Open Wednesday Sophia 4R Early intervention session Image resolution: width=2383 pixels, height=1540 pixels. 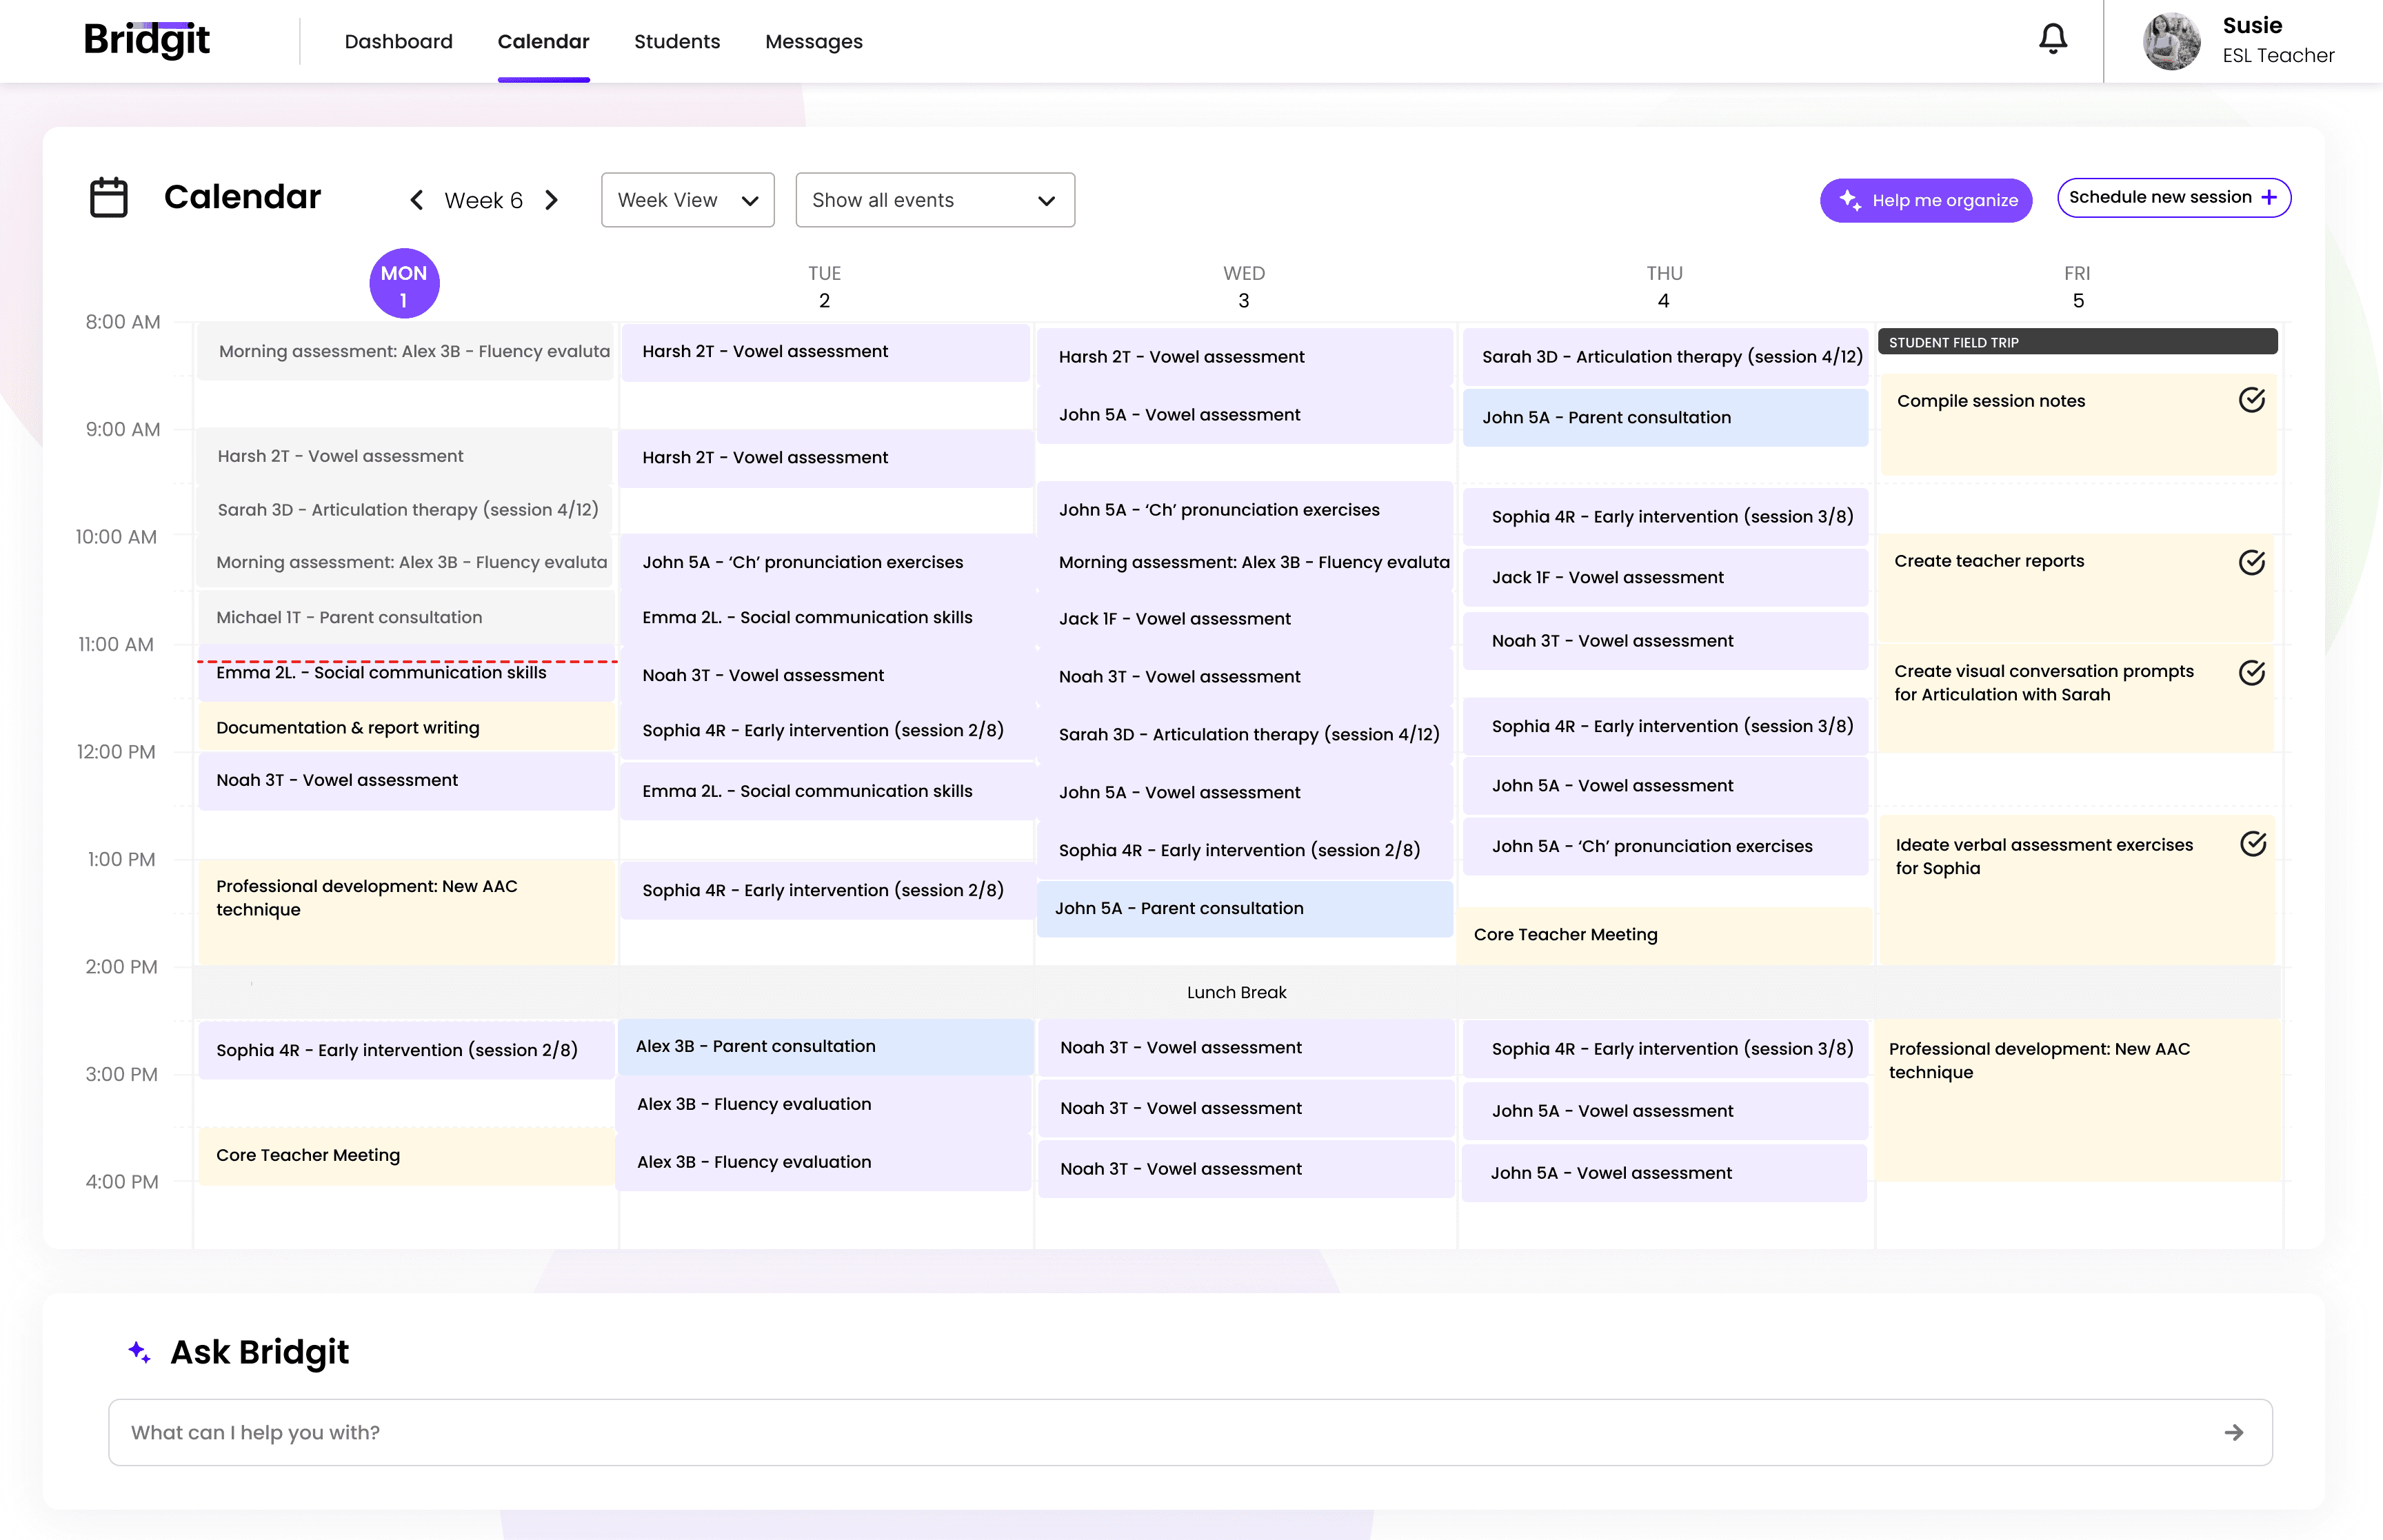[1244, 850]
